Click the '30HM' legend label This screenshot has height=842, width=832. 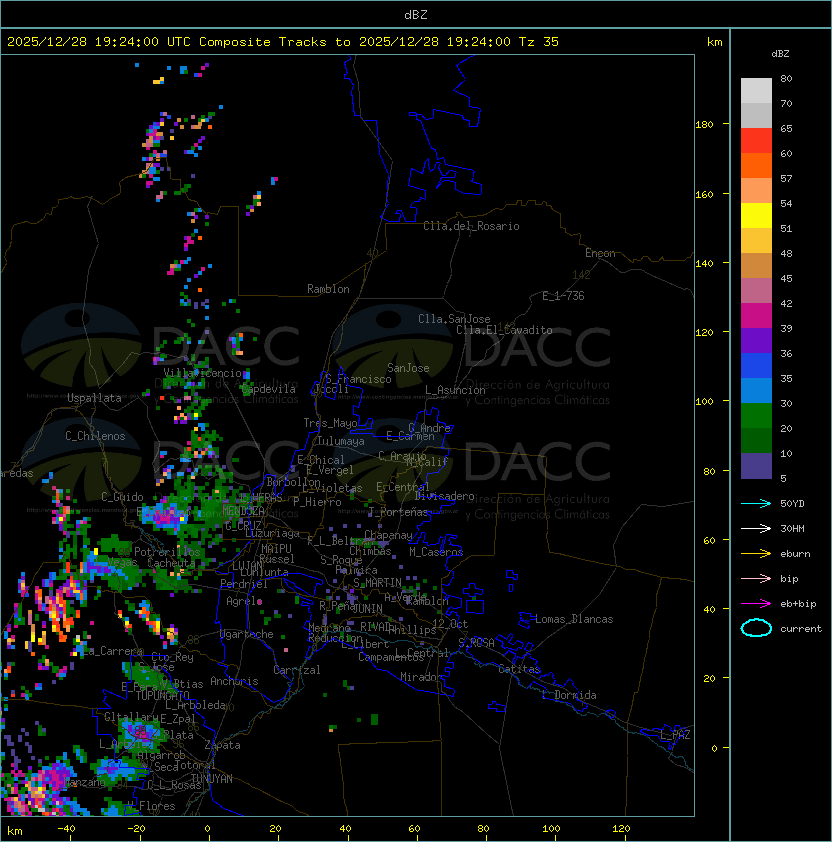pos(792,529)
